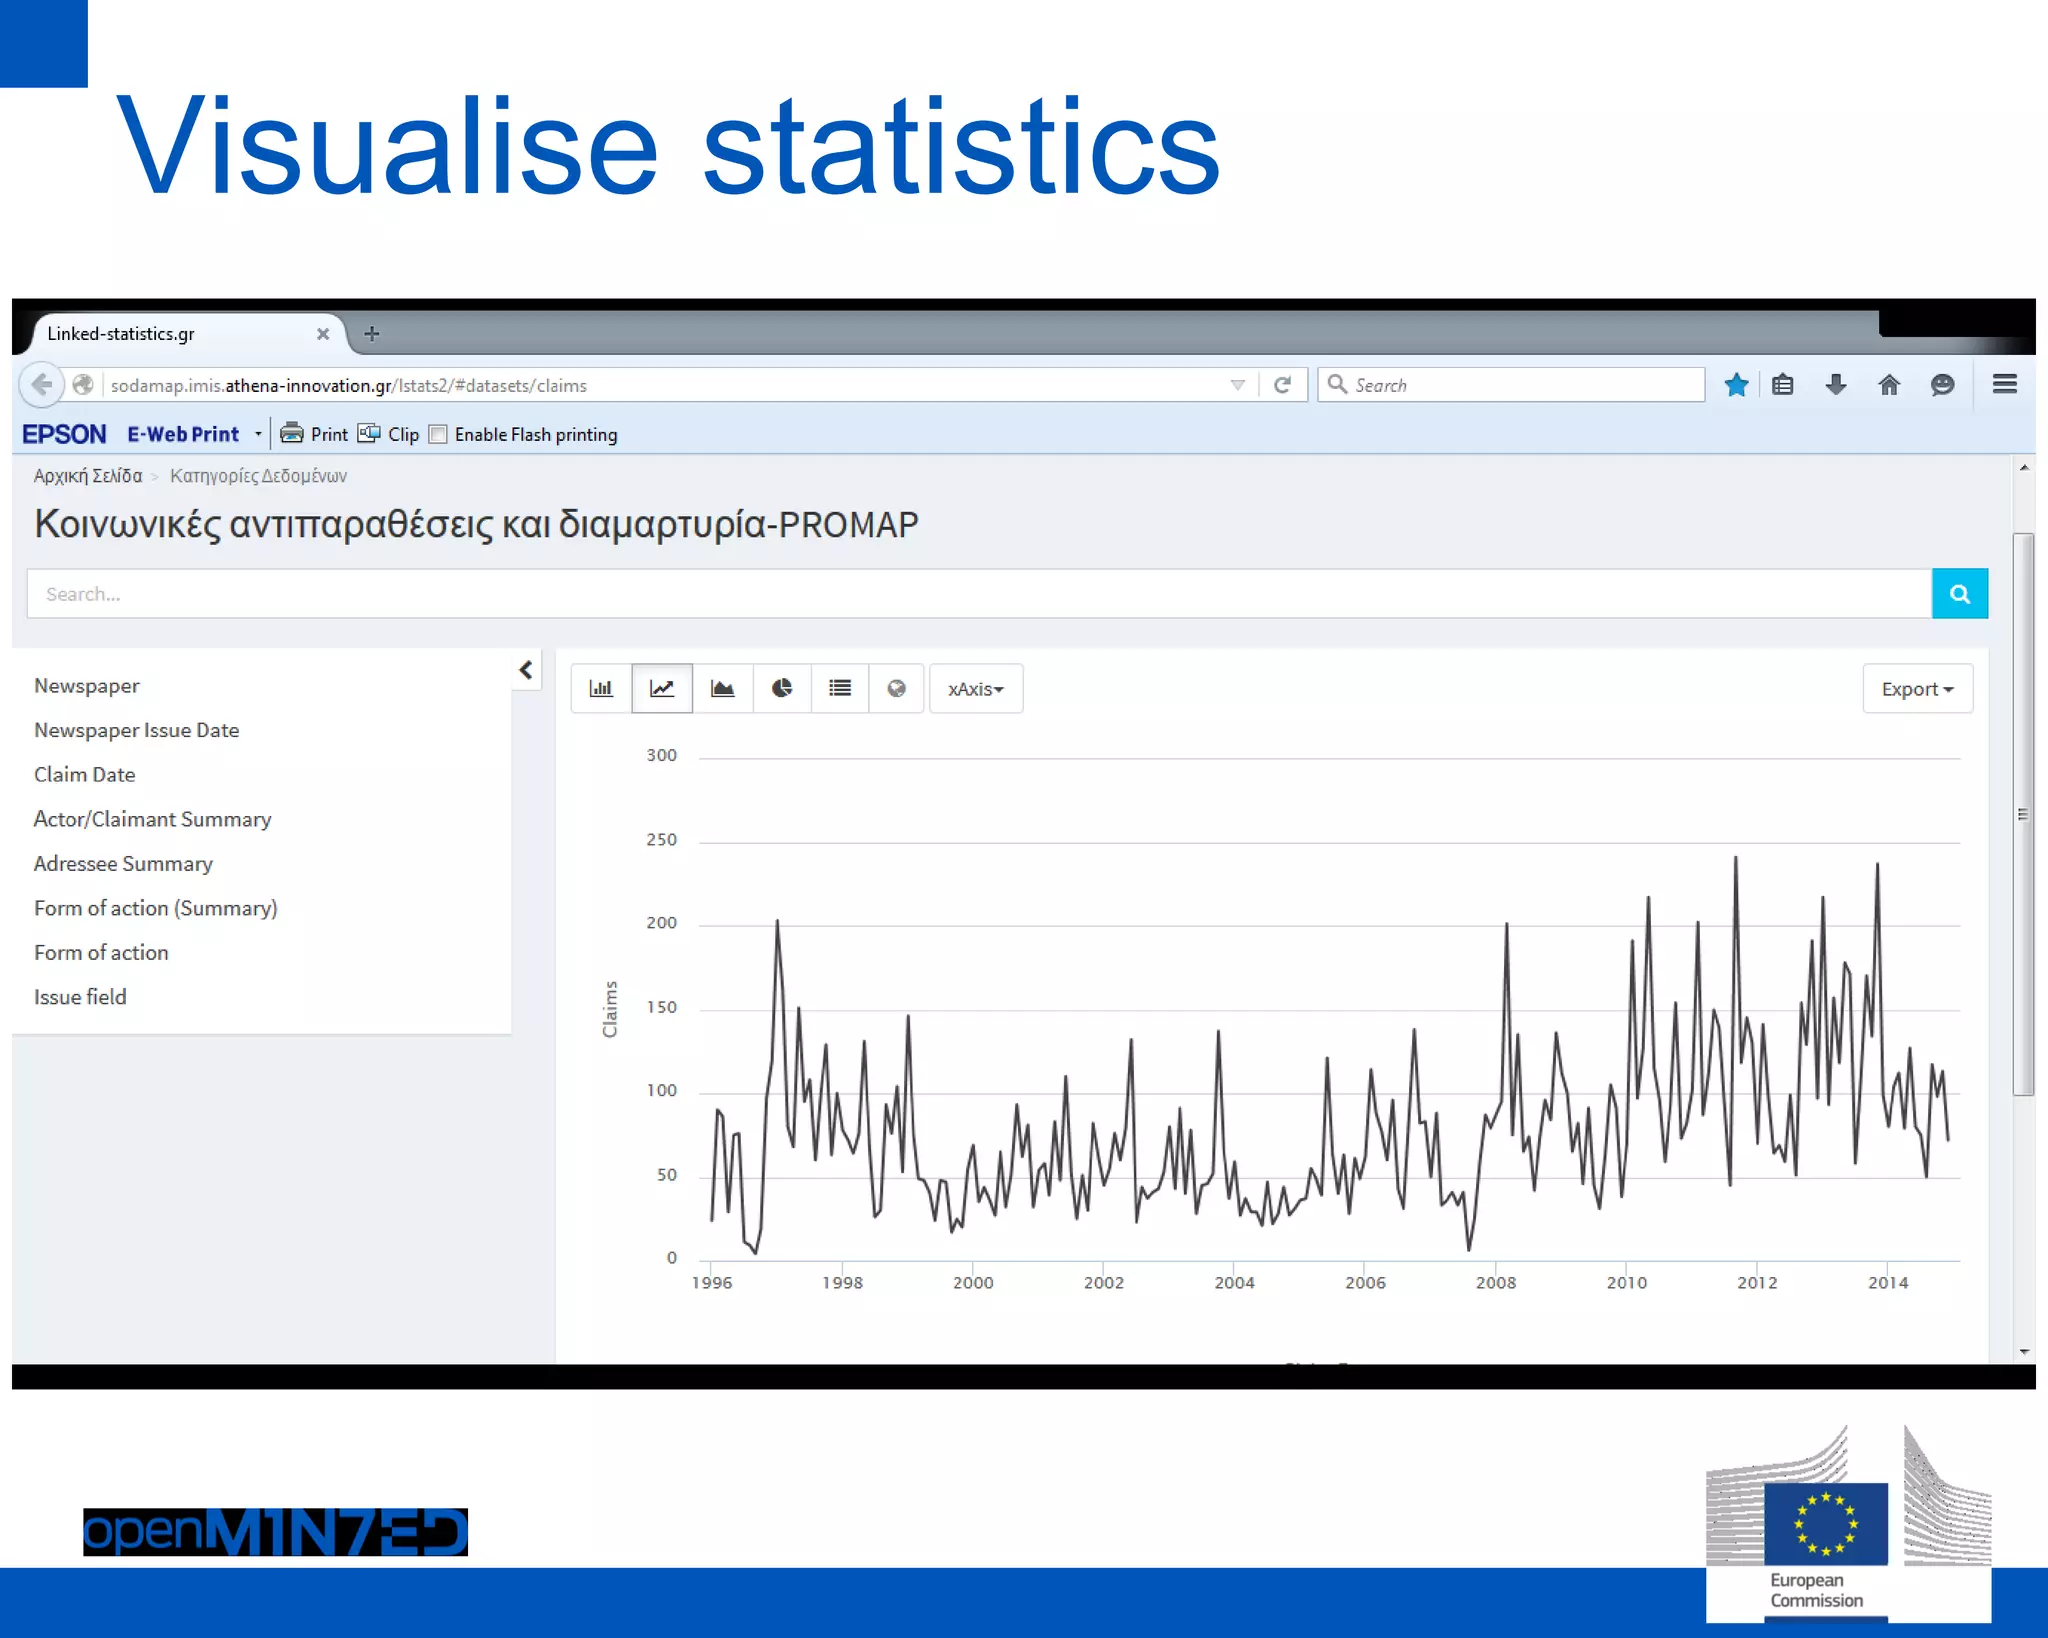Click the EPSON Print button

[315, 434]
